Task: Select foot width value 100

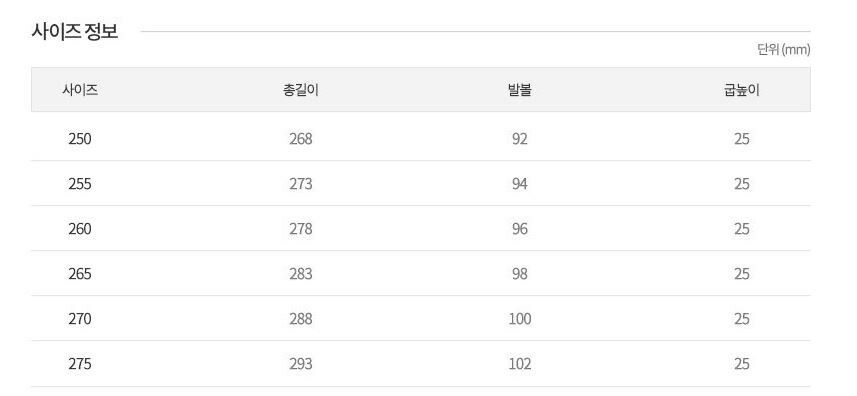Action: [520, 318]
